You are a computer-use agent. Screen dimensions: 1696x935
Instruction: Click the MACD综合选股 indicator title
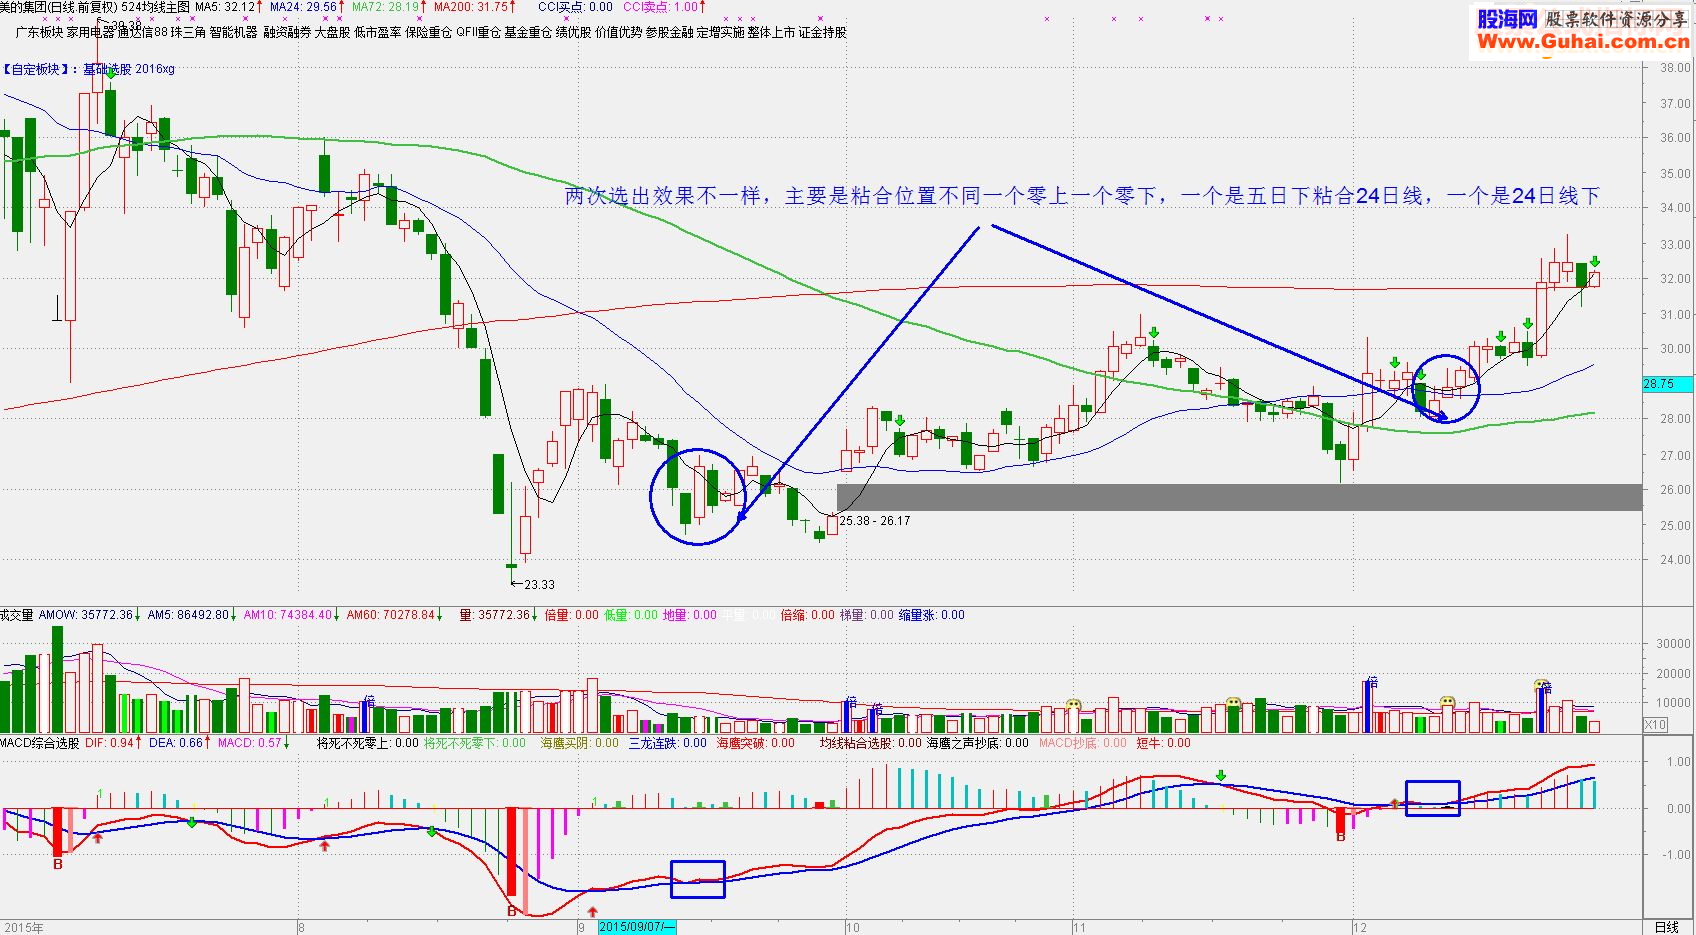(x=40, y=743)
